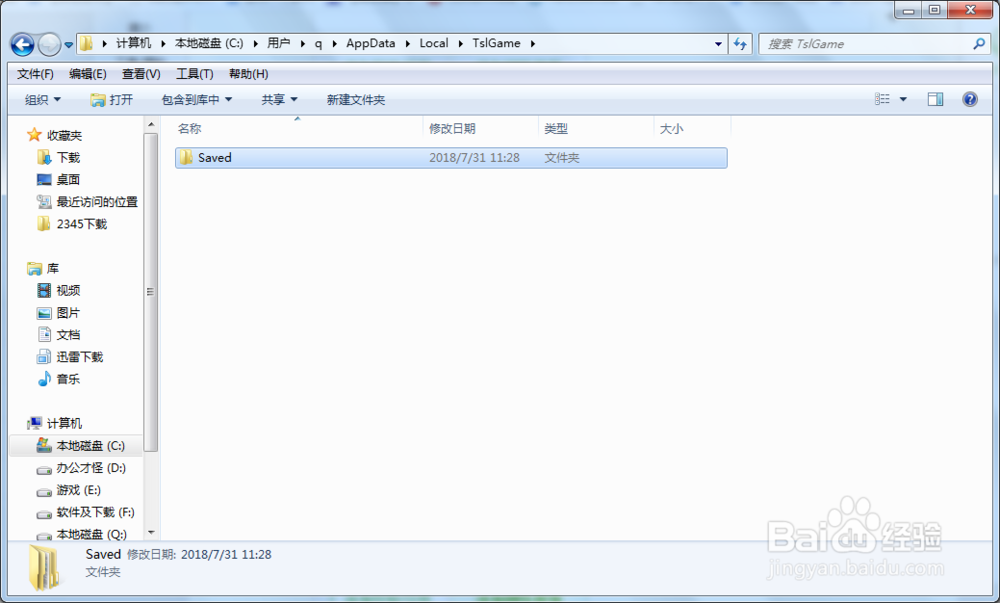The height and width of the screenshot is (603, 1000).
Task: Click the greyed Forward arrow button
Action: coord(49,44)
